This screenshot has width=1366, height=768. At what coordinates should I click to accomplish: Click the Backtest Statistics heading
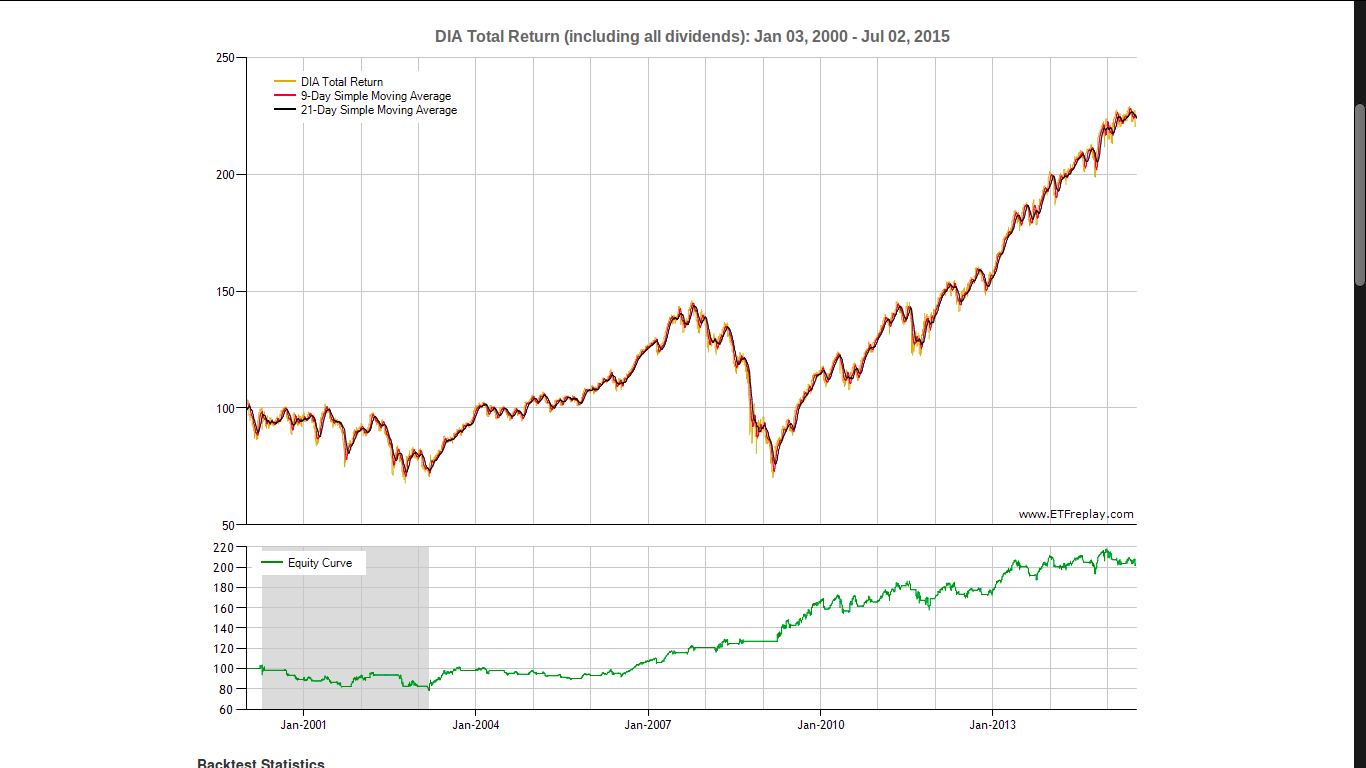point(261,763)
